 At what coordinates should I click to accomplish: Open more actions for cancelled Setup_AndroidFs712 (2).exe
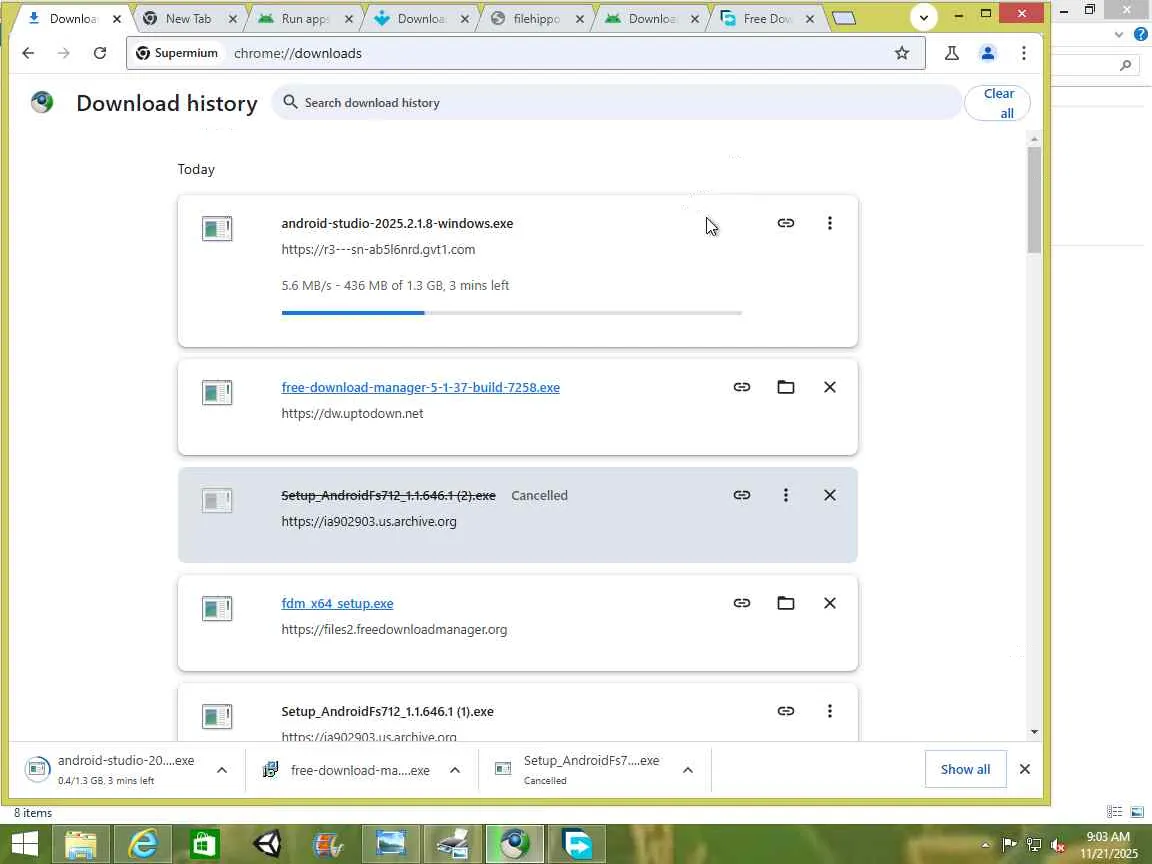click(x=785, y=494)
